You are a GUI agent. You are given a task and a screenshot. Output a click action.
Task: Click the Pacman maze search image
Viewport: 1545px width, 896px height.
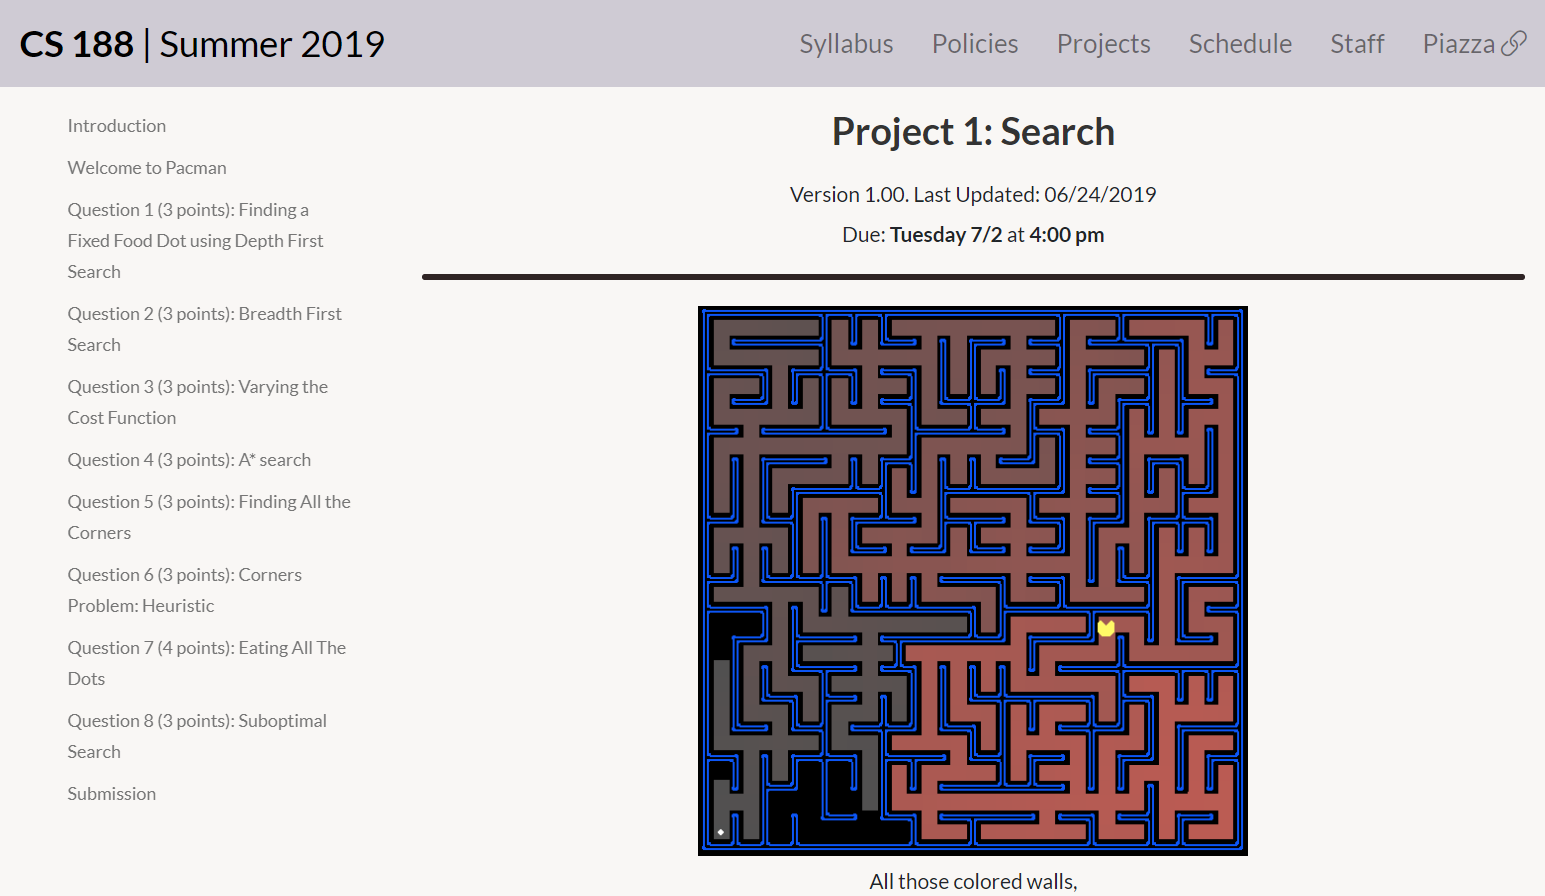tap(973, 581)
